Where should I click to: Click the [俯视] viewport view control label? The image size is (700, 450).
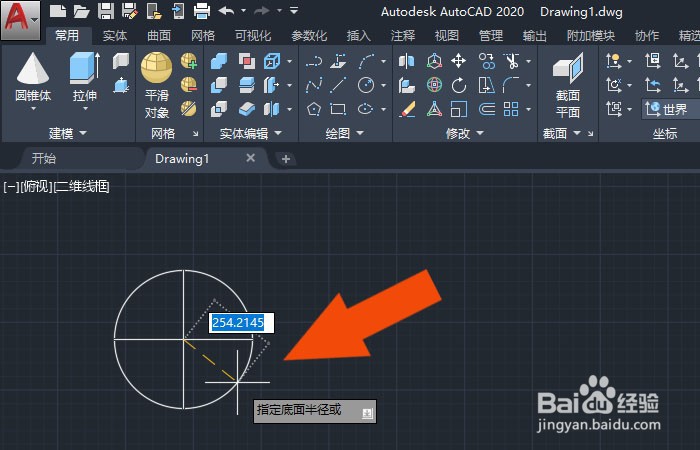click(x=37, y=186)
